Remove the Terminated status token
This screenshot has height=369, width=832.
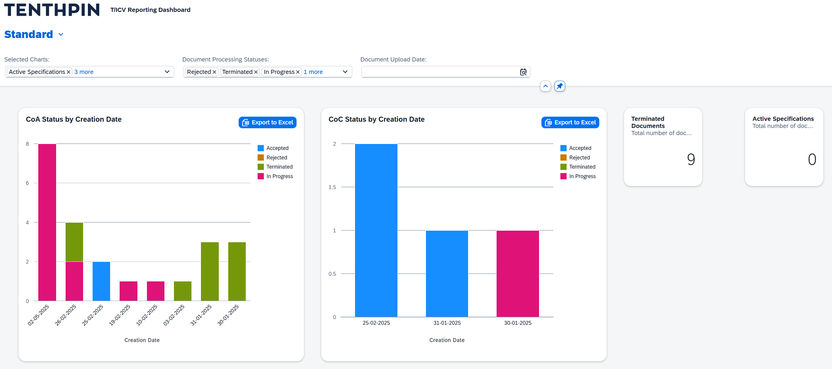tap(255, 72)
